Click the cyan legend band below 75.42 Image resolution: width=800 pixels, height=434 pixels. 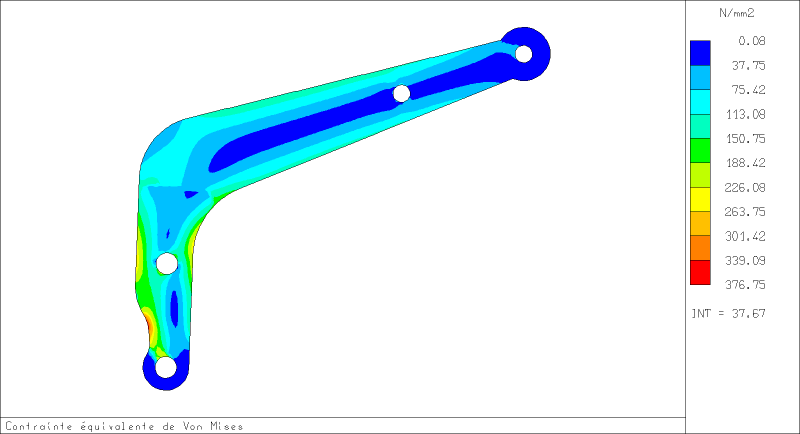pyautogui.click(x=700, y=102)
